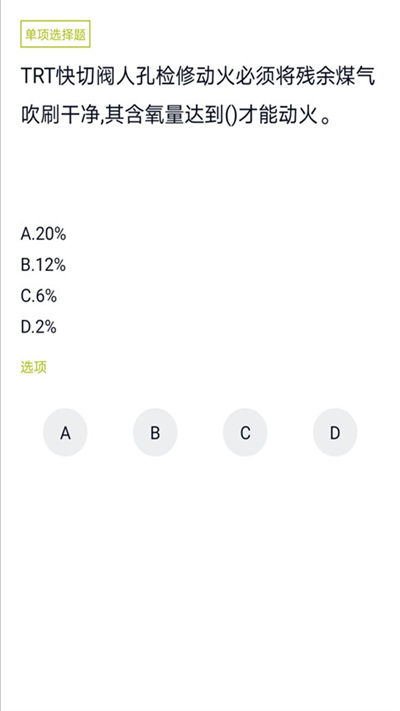Pick the round C answer button
Screen dimensions: 400x711
245,432
